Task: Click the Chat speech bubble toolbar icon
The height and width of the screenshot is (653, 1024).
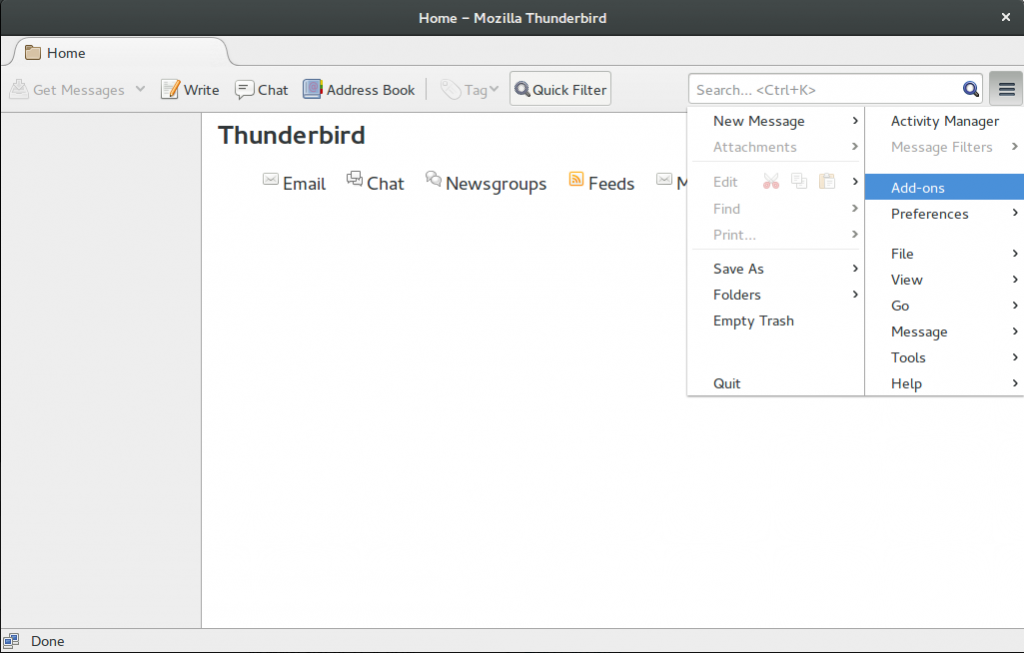Action: click(x=244, y=89)
